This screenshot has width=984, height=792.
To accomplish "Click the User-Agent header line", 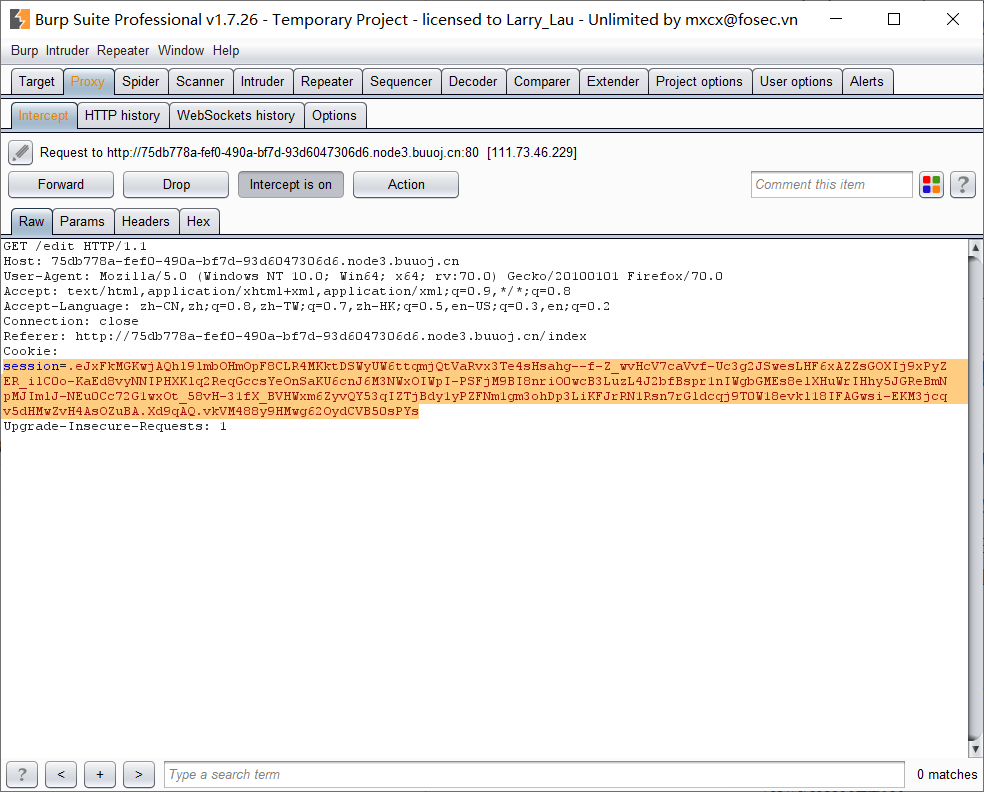I will 363,276.
